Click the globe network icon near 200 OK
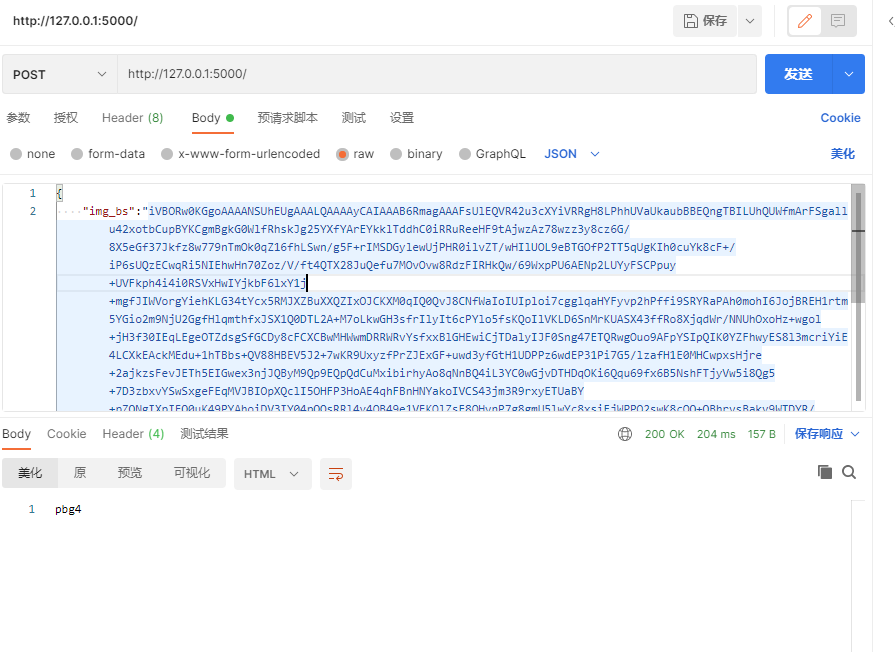This screenshot has width=895, height=652. coord(625,434)
